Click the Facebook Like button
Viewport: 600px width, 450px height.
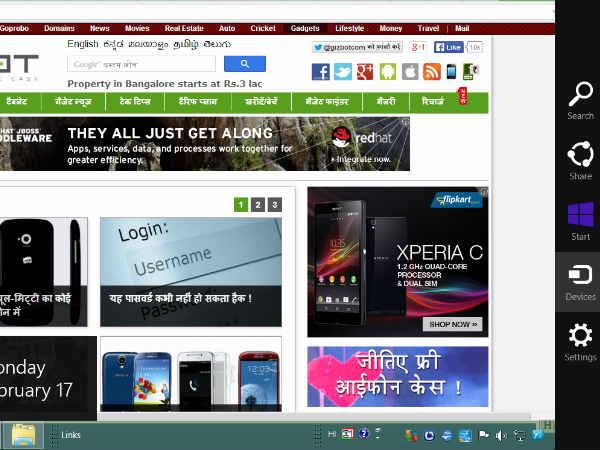click(449, 47)
